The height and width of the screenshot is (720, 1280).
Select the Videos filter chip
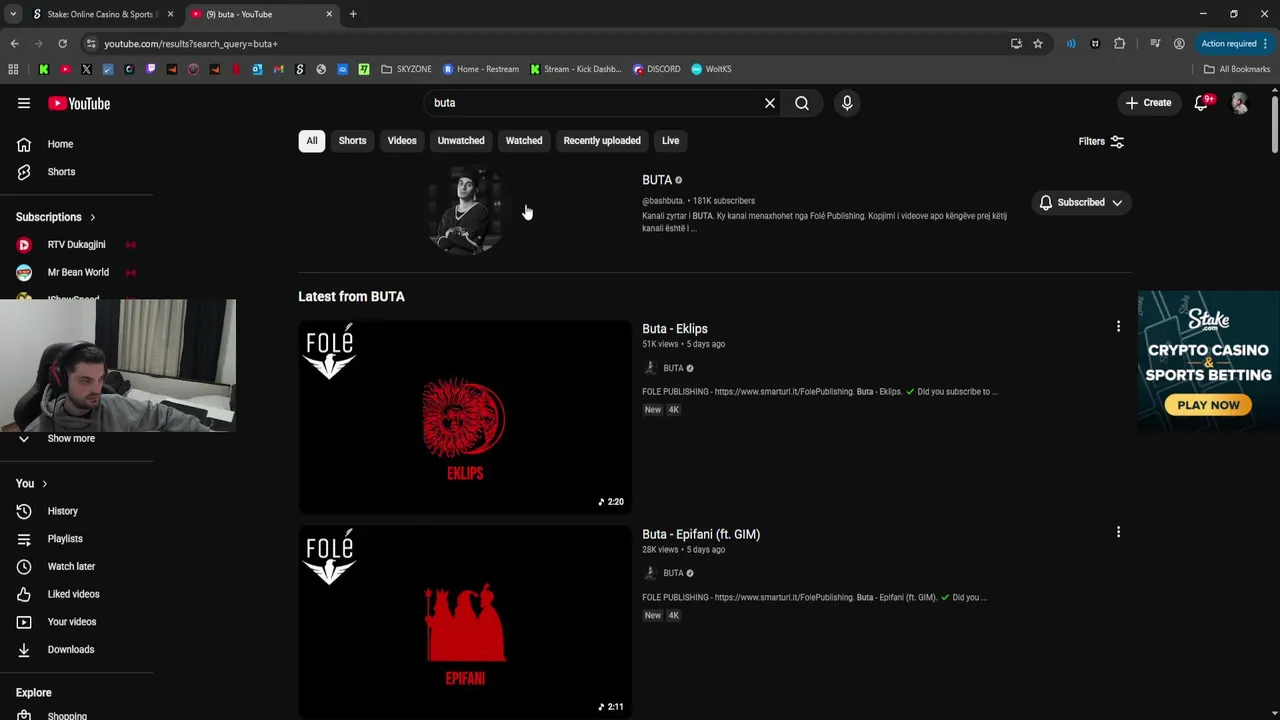tap(402, 141)
